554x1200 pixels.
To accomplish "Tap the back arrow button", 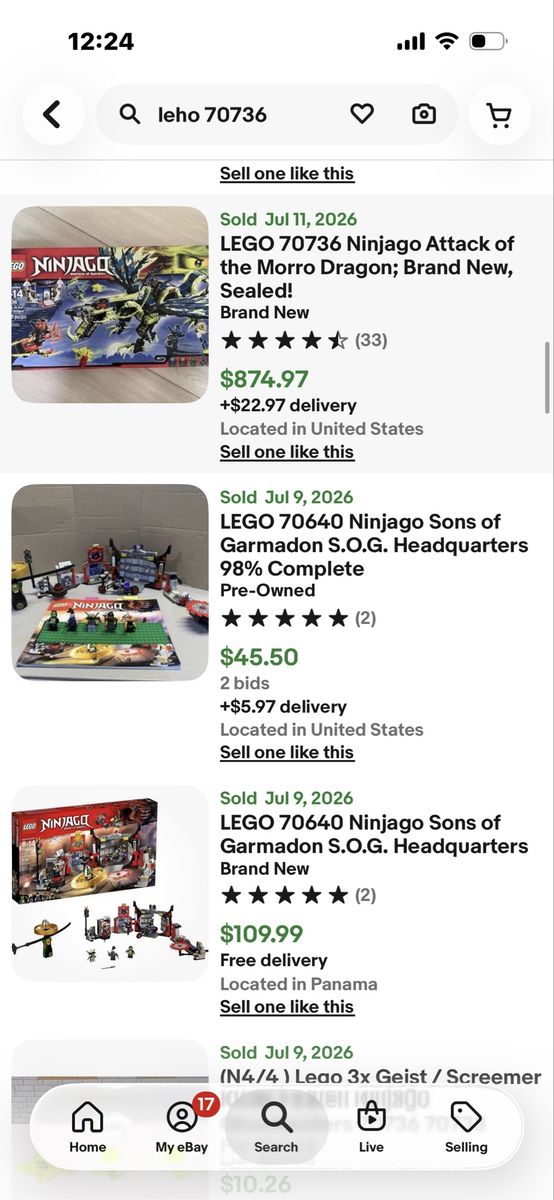I will click(x=52, y=114).
